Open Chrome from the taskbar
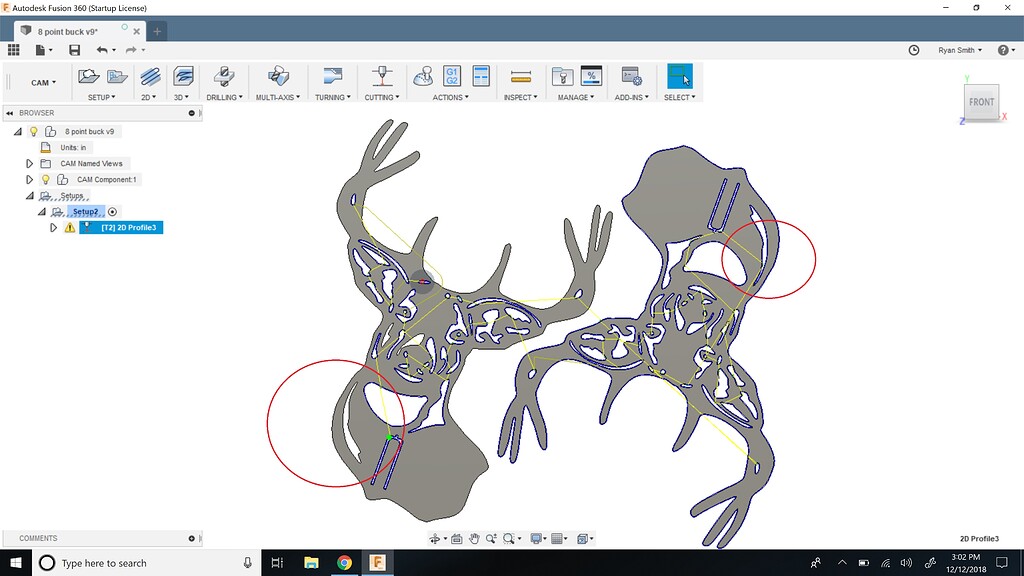Image resolution: width=1024 pixels, height=576 pixels. pyautogui.click(x=344, y=562)
